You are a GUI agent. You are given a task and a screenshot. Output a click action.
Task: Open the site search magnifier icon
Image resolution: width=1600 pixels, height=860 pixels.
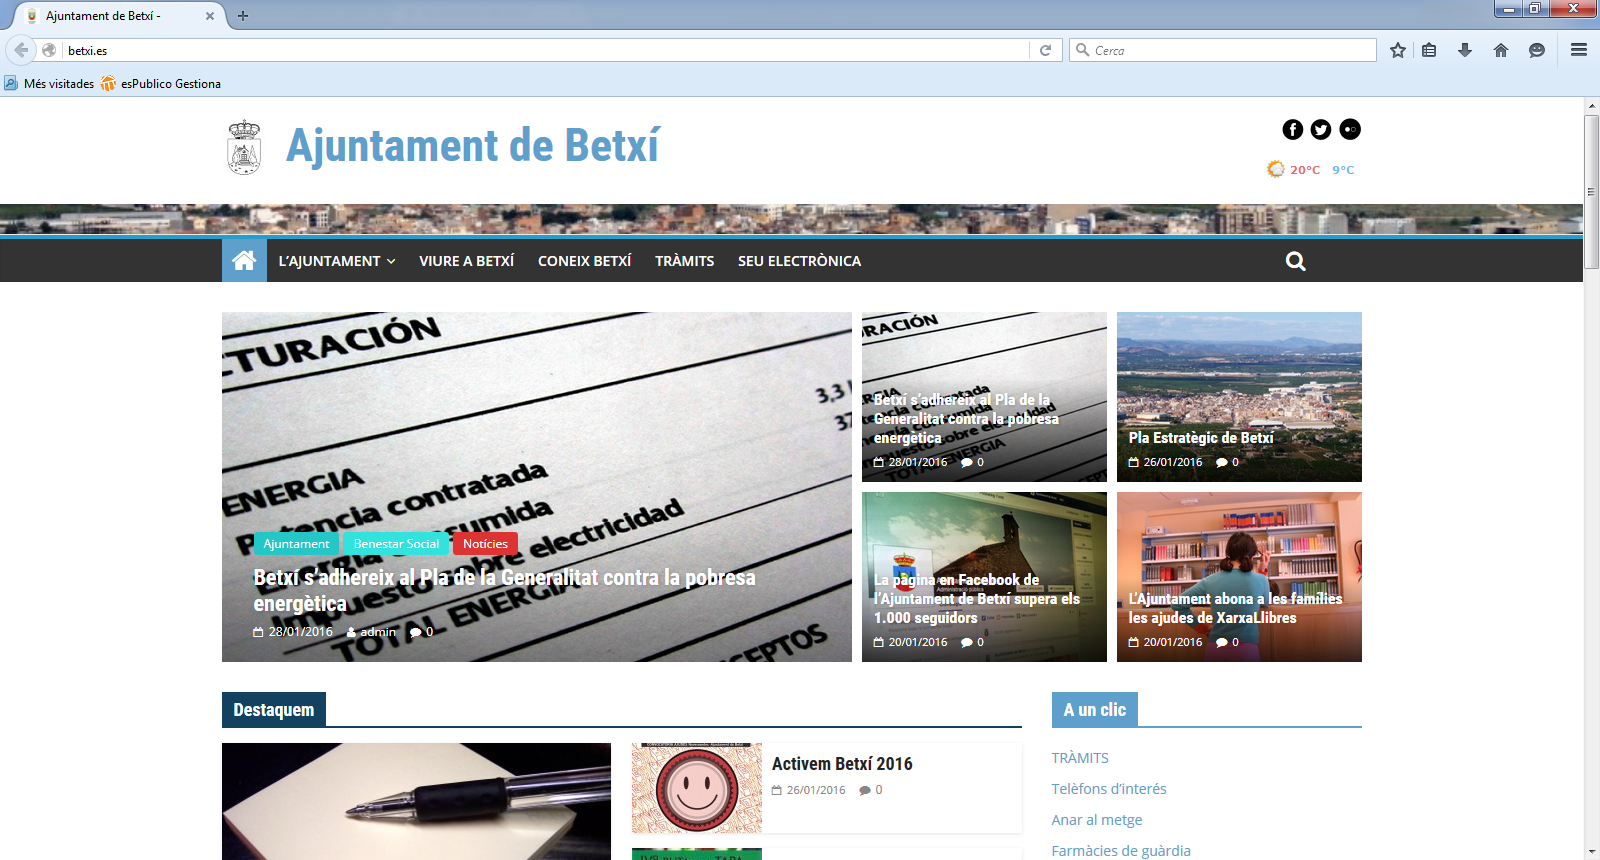tap(1296, 261)
